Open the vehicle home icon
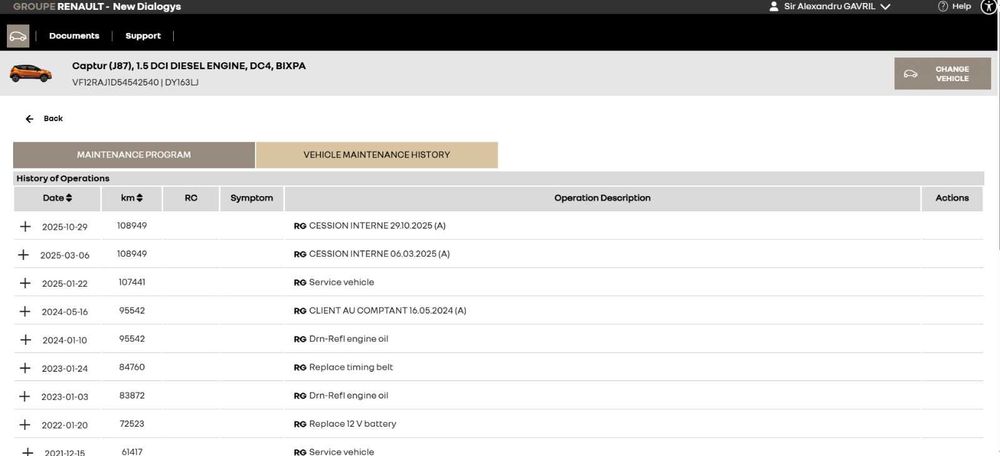The image size is (1000, 456). [18, 36]
